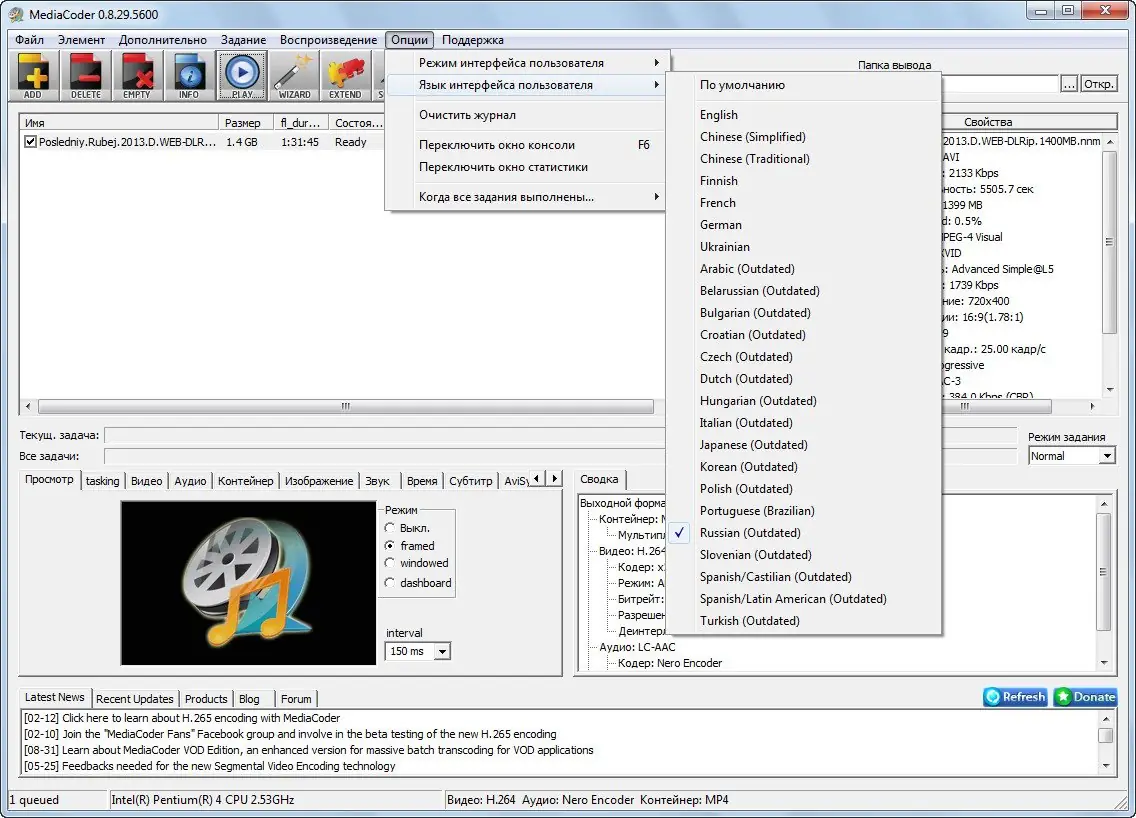This screenshot has height=818, width=1136.
Task: Switch to the Аудио tab
Action: click(190, 481)
